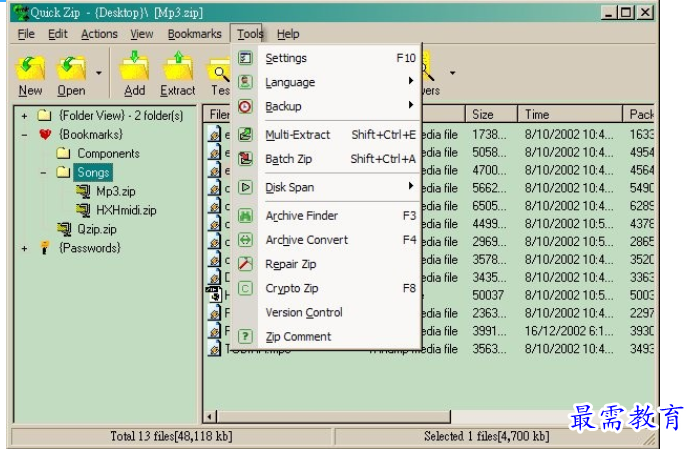The height and width of the screenshot is (449, 692).
Task: Open the Bookmarks menu
Action: point(195,34)
